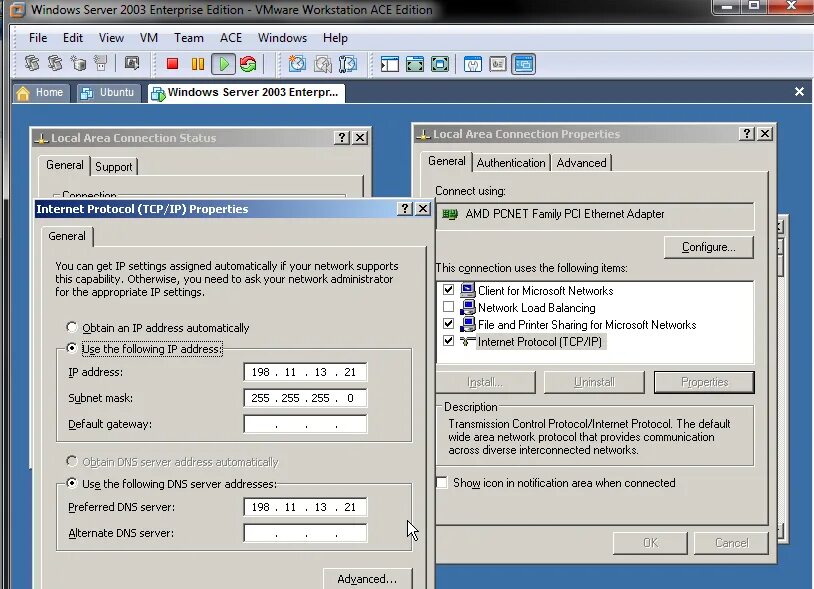Viewport: 814px width, 589px height.
Task: Switch to the Ubuntu VM tab
Action: point(108,93)
